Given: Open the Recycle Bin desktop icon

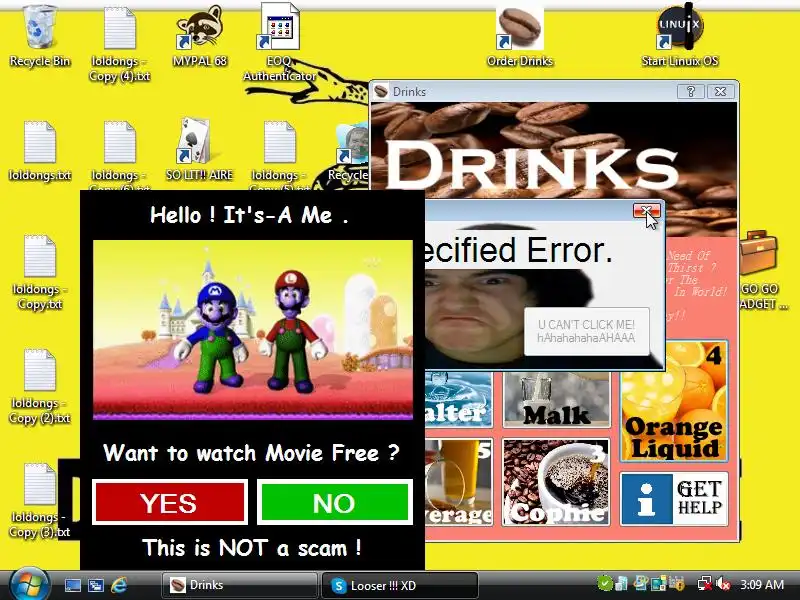Looking at the screenshot, I should pyautogui.click(x=39, y=36).
